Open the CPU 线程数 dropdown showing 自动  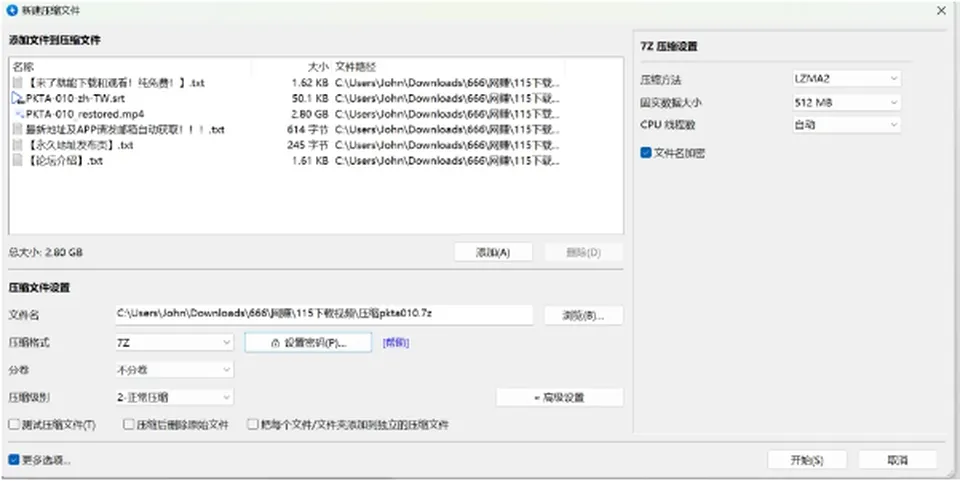[x=847, y=125]
